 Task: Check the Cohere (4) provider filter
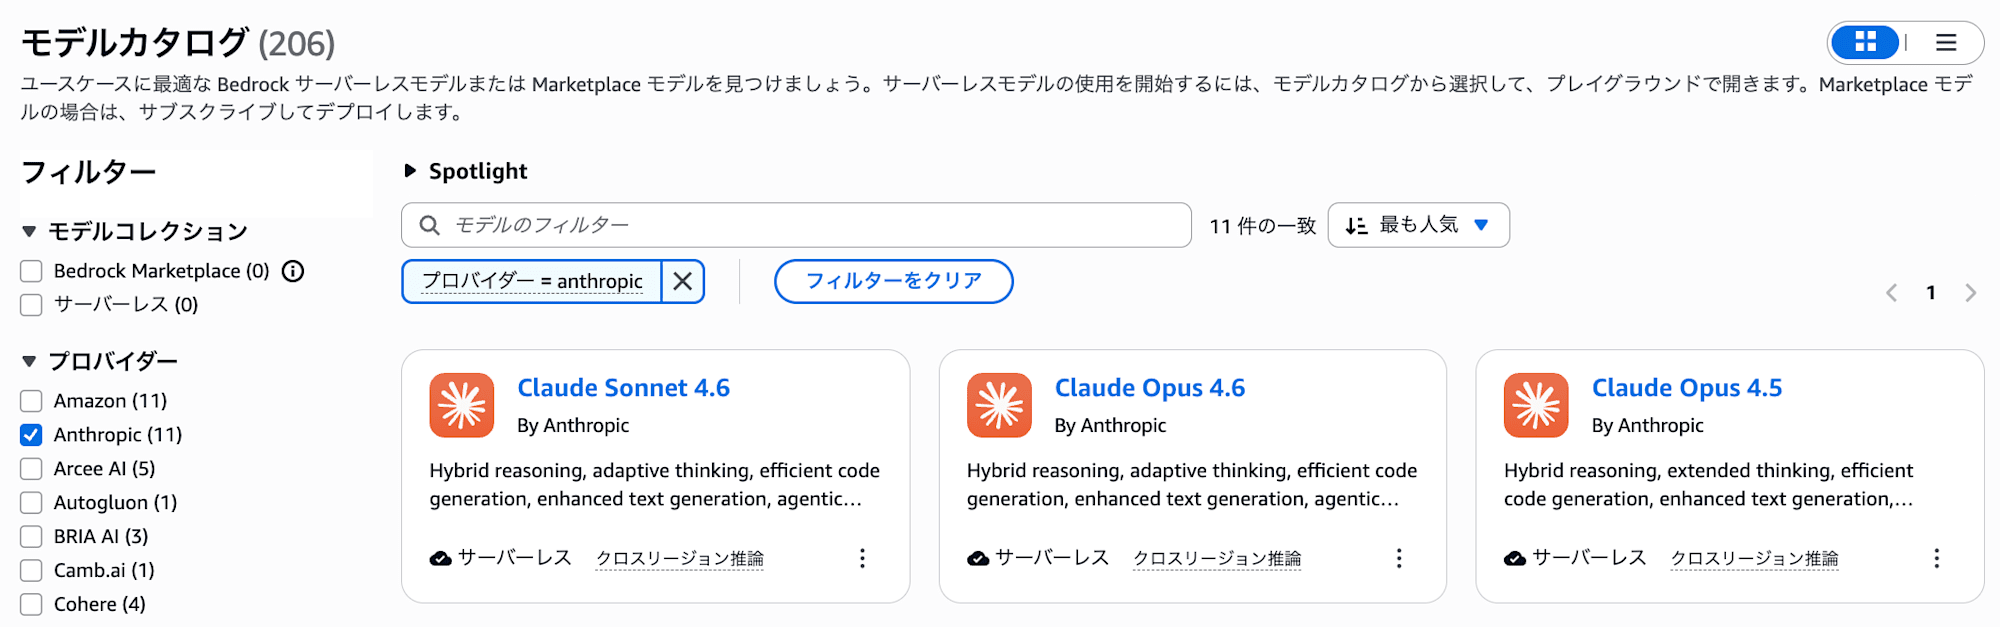pyautogui.click(x=30, y=604)
